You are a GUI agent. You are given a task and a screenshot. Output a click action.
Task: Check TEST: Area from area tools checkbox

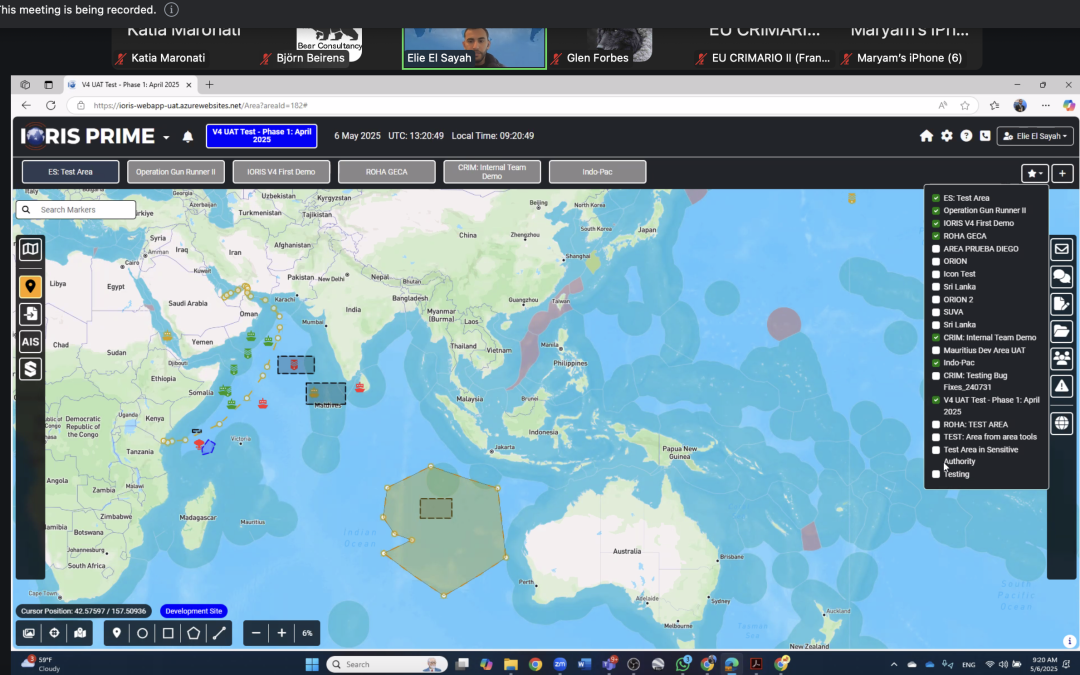pyautogui.click(x=936, y=437)
